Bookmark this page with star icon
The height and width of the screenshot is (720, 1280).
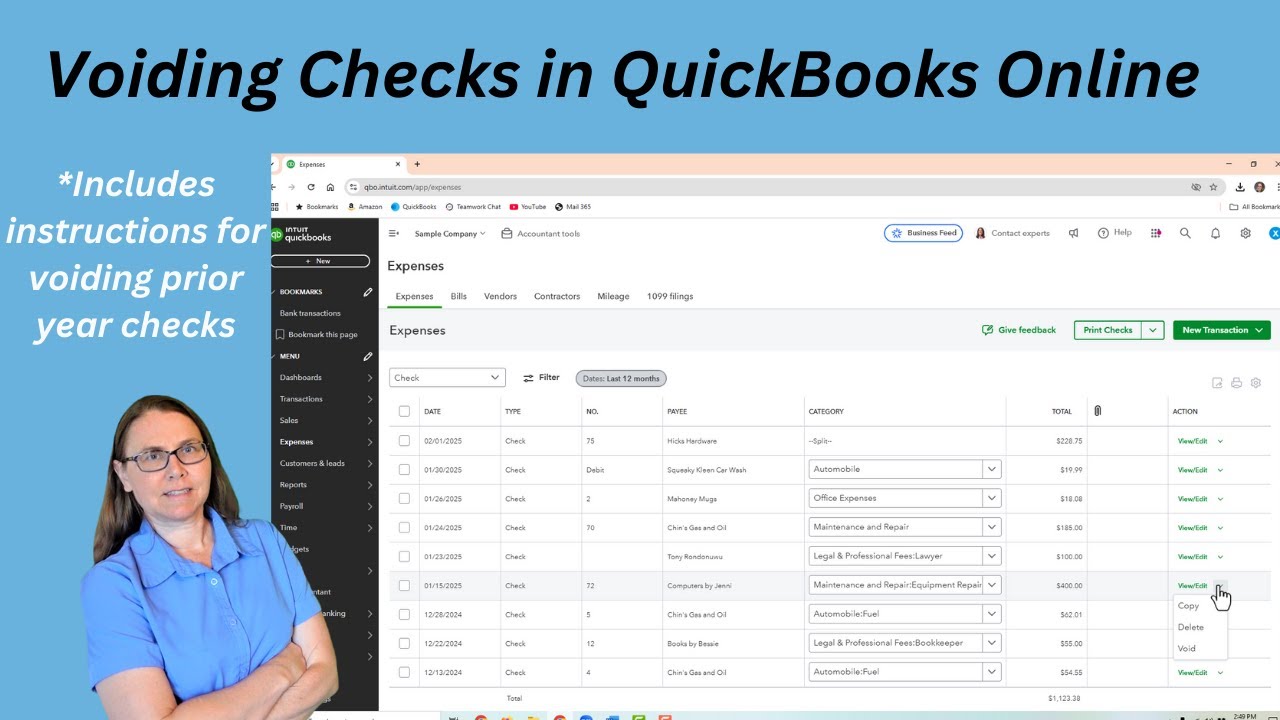1213,187
